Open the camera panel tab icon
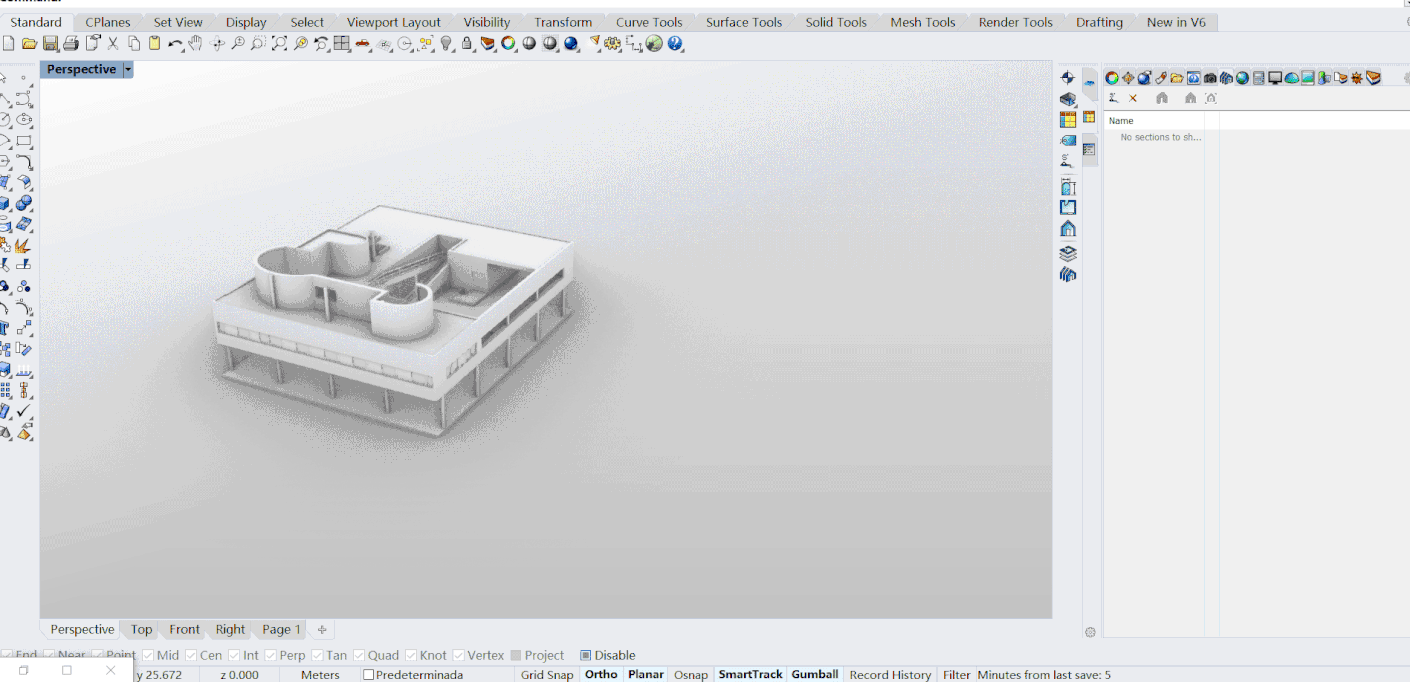This screenshot has width=1410, height=682. pyautogui.click(x=1210, y=78)
